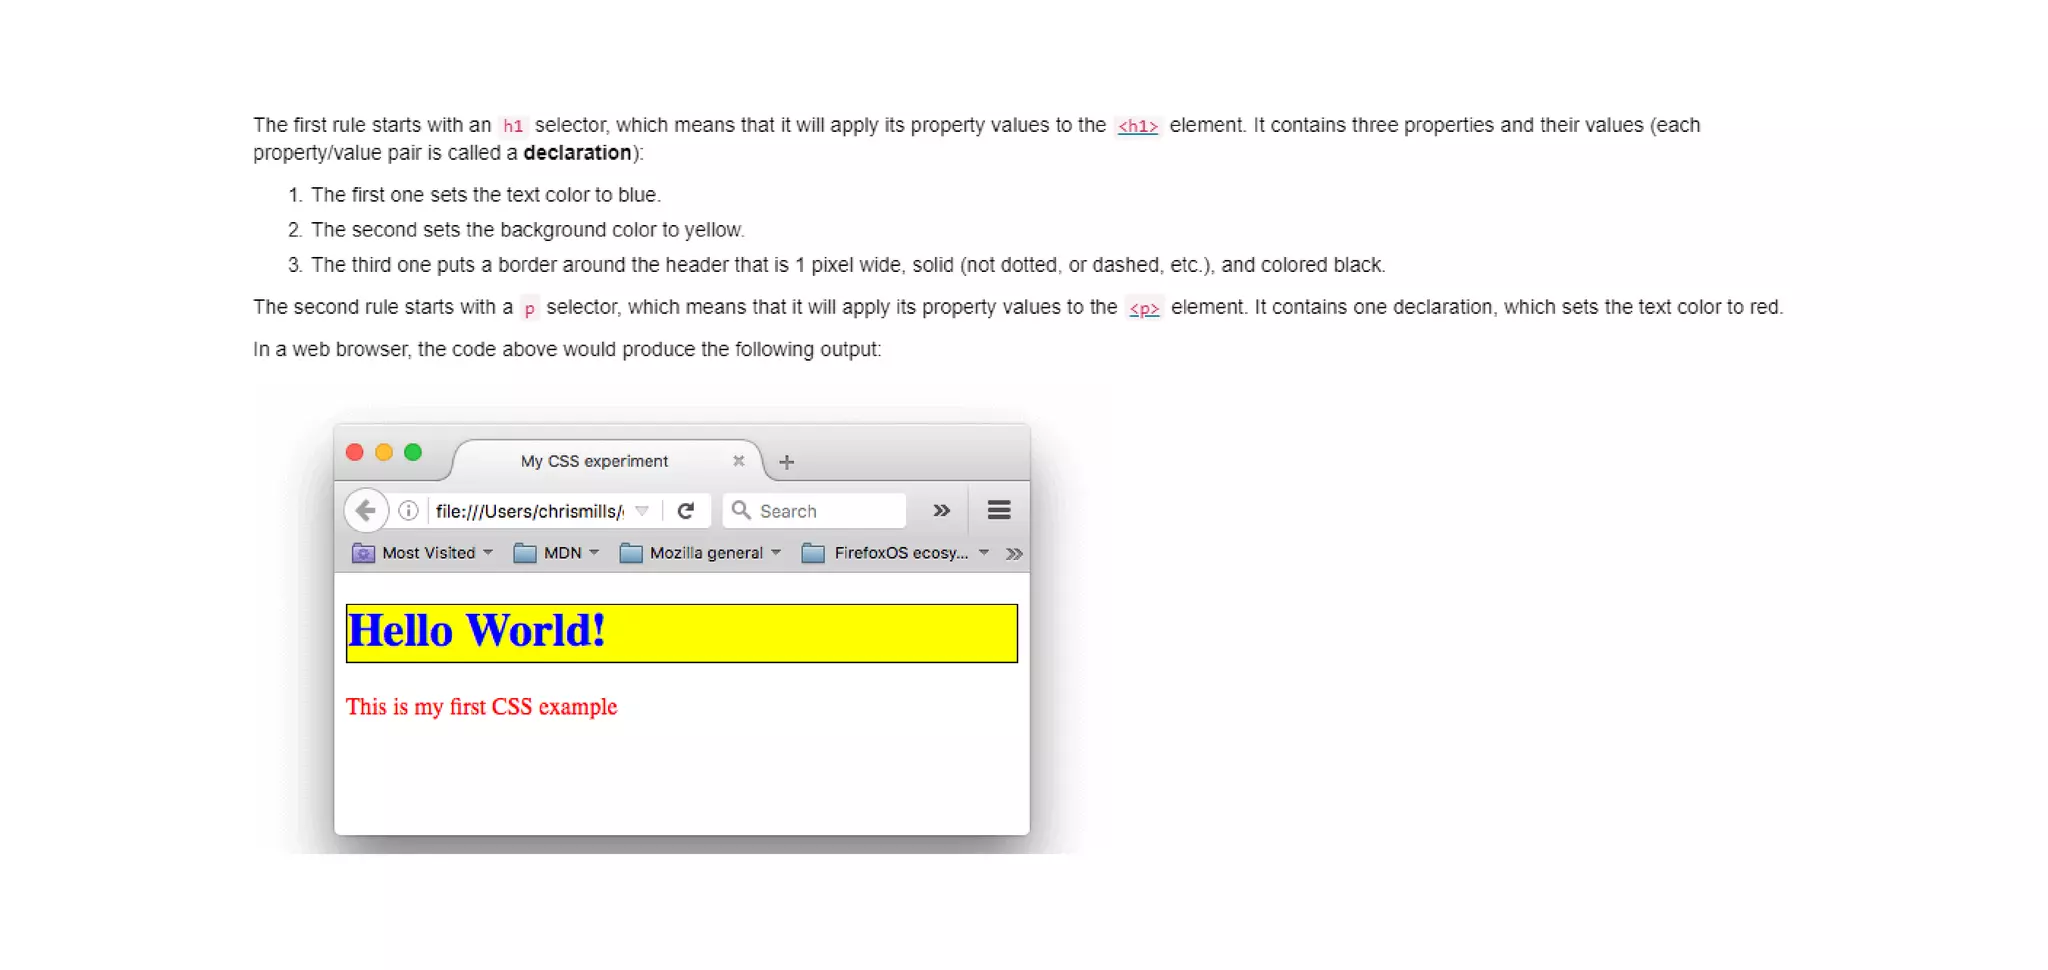Click list item The second sets the background color
The height and width of the screenshot is (970, 2048).
(x=528, y=230)
